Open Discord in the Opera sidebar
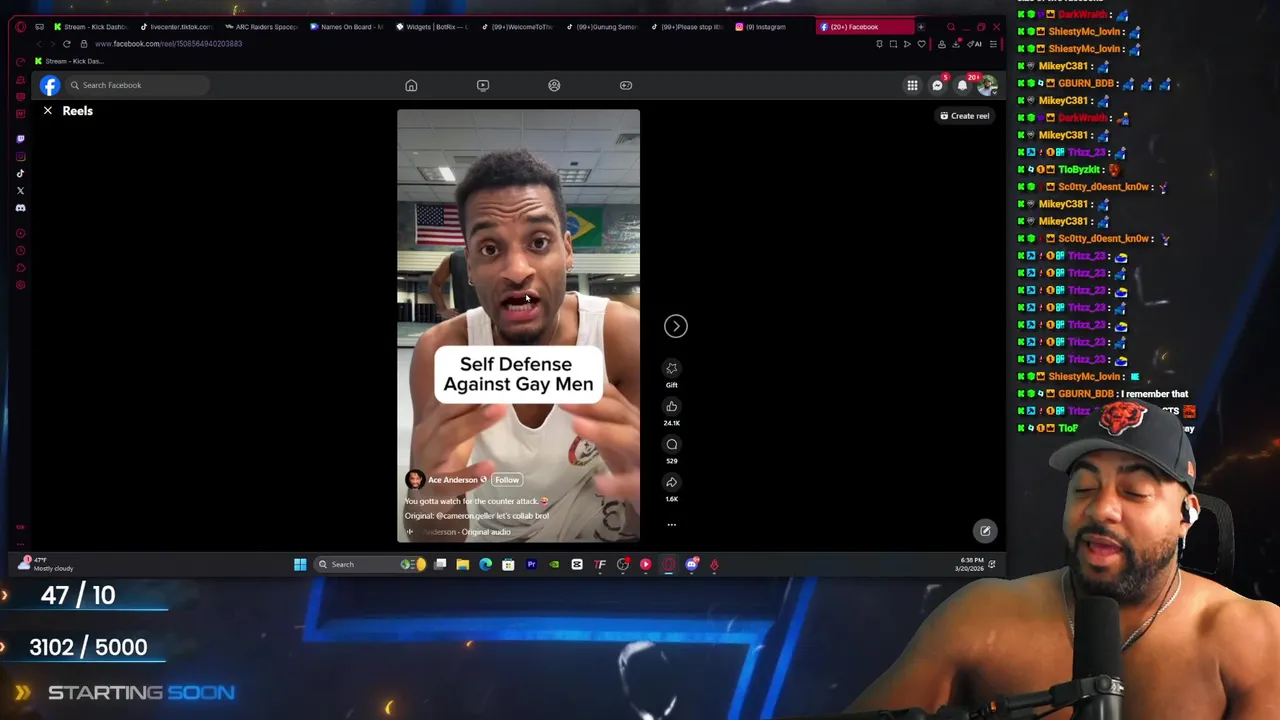This screenshot has height=720, width=1280. pyautogui.click(x=20, y=208)
